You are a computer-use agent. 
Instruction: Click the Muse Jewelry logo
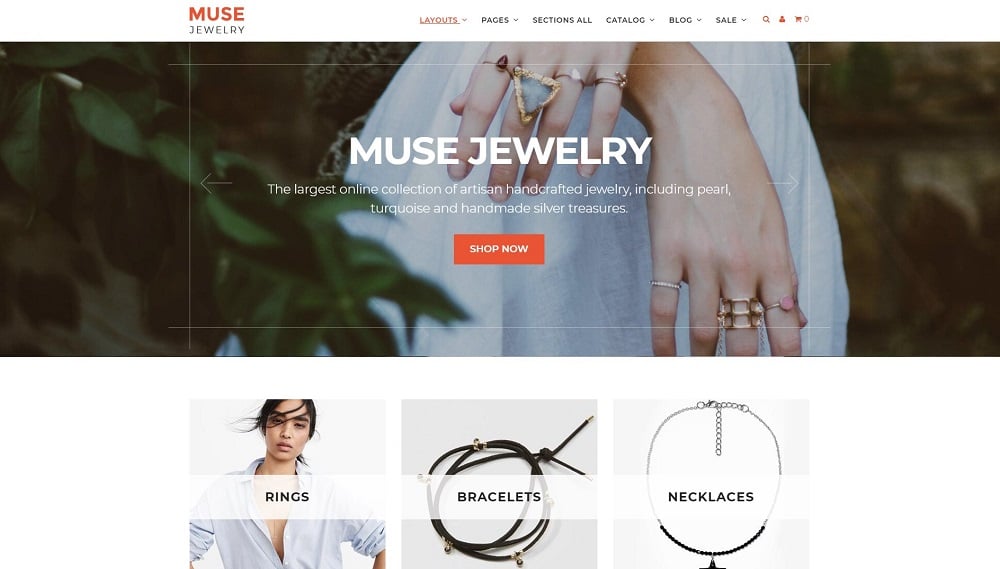pyautogui.click(x=217, y=20)
